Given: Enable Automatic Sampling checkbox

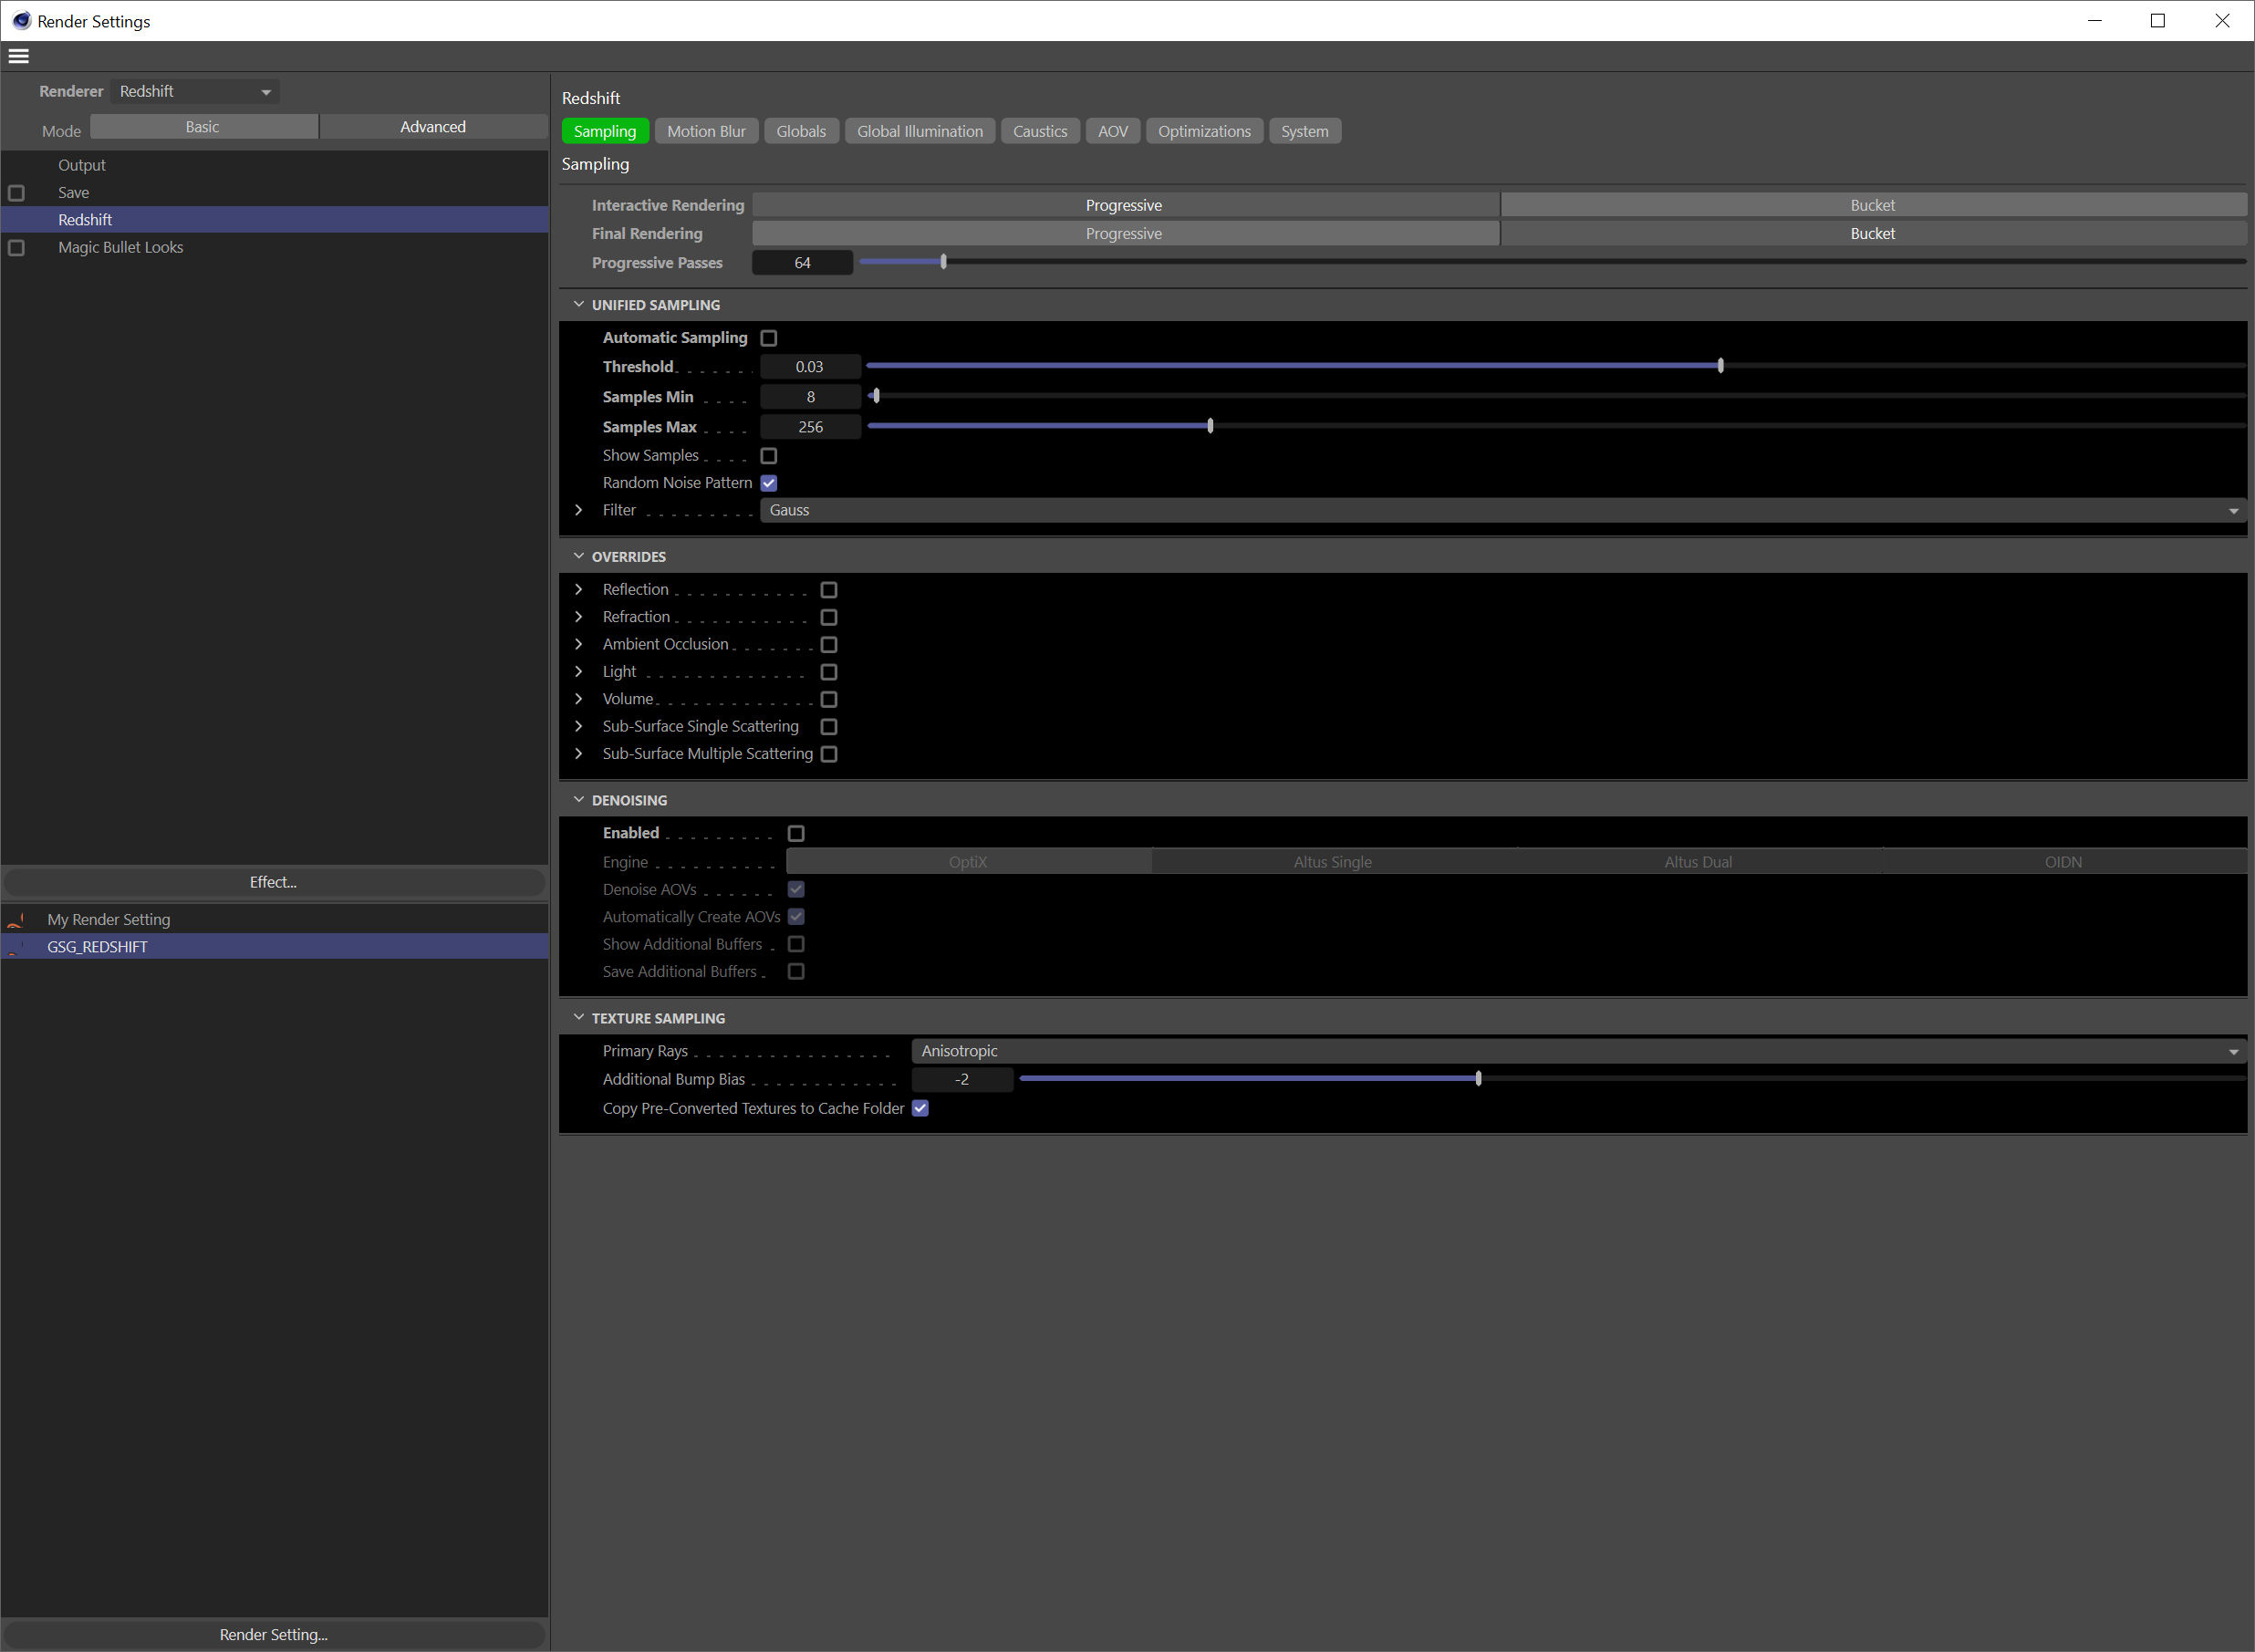Looking at the screenshot, I should pyautogui.click(x=769, y=338).
